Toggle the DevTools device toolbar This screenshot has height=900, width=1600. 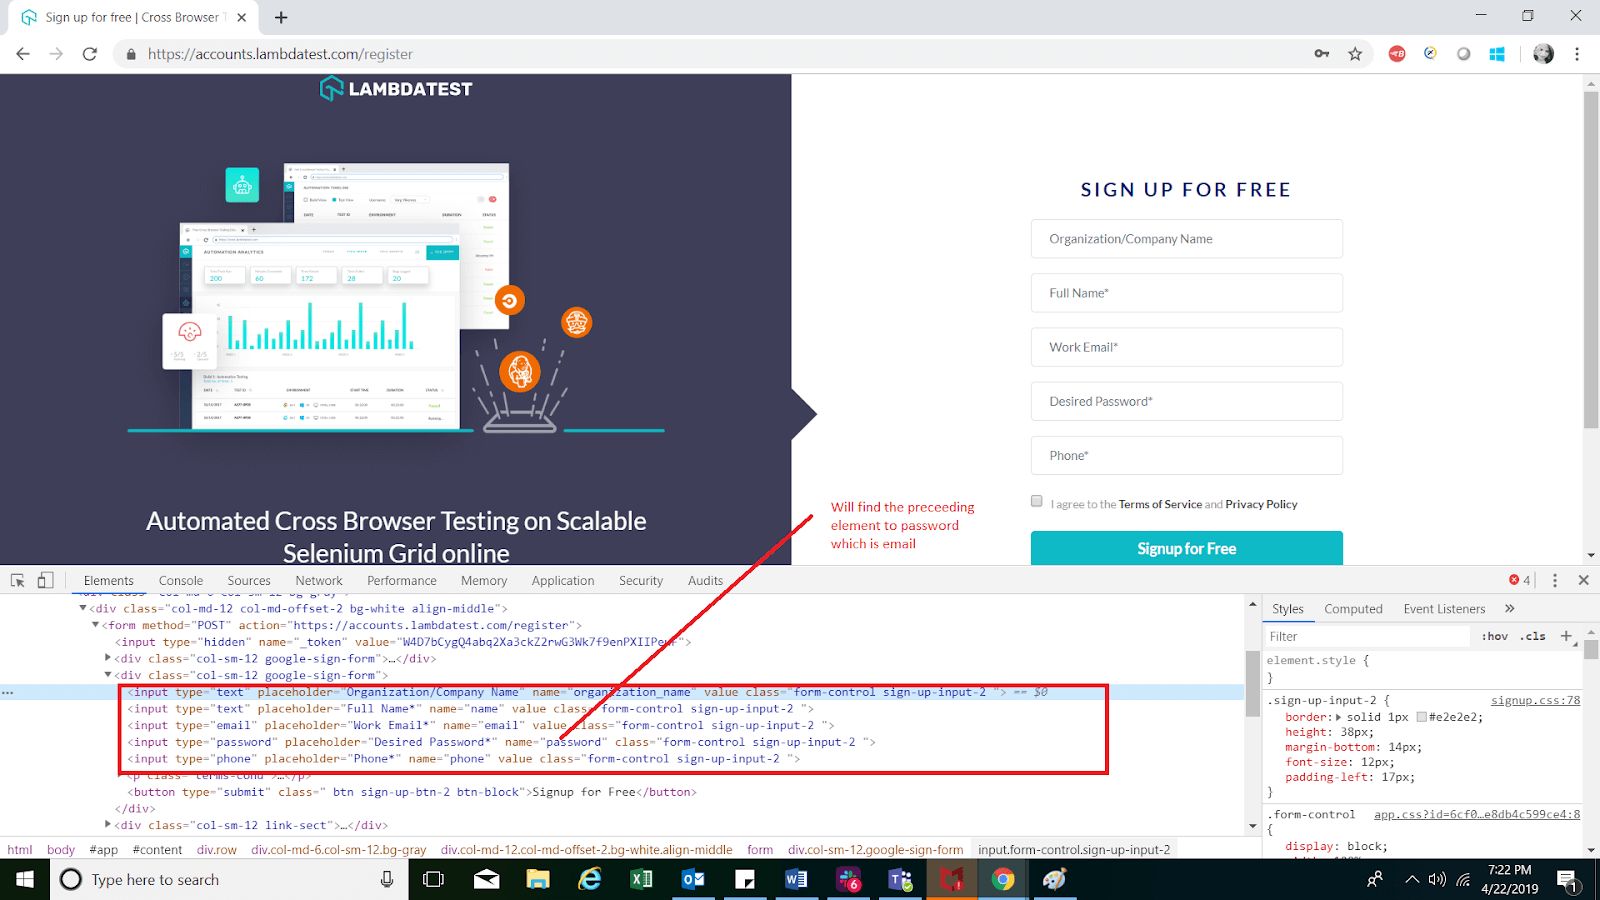[x=45, y=580]
